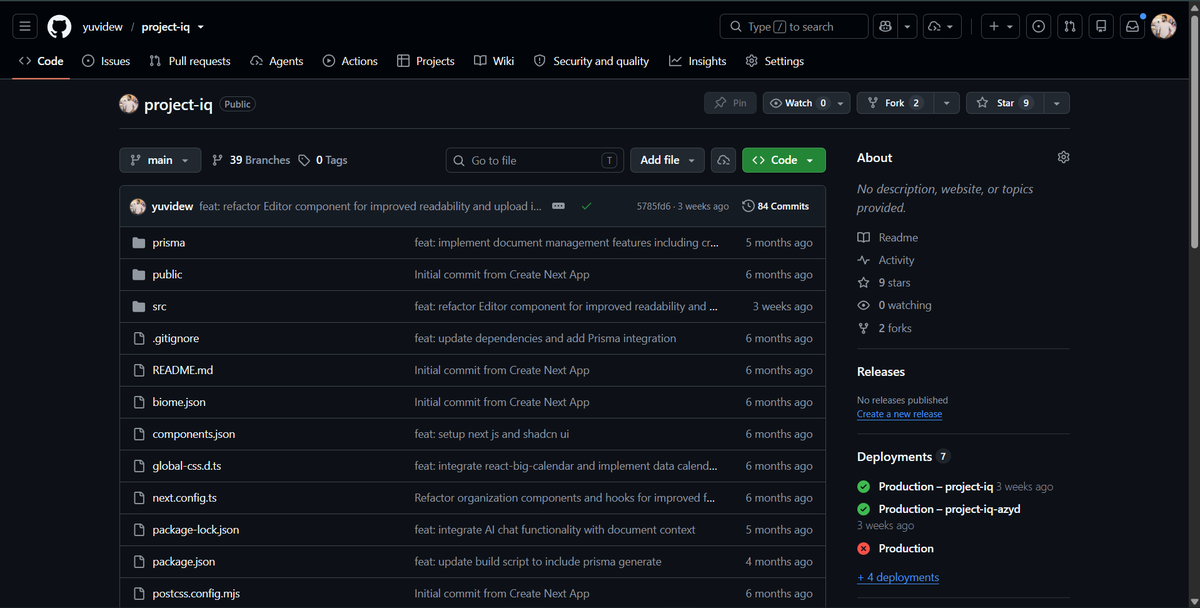Click the GitHub logo home icon

coord(59,27)
